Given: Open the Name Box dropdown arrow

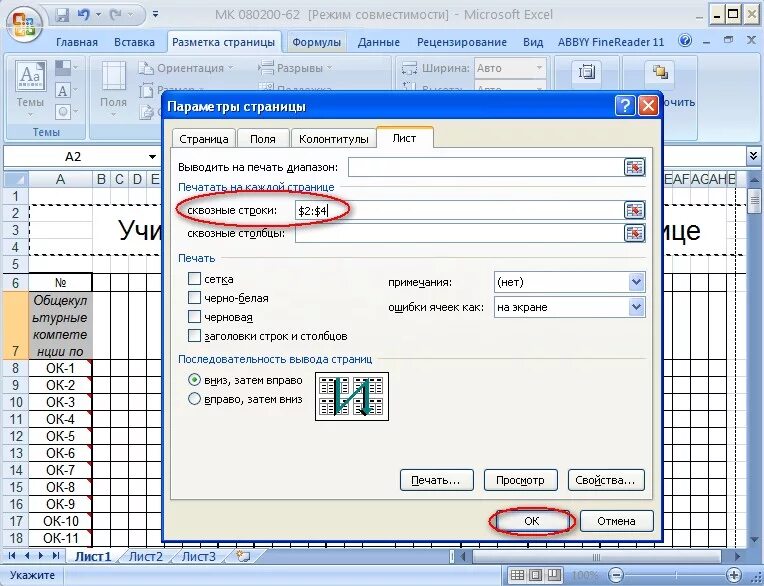Looking at the screenshot, I should point(152,156).
